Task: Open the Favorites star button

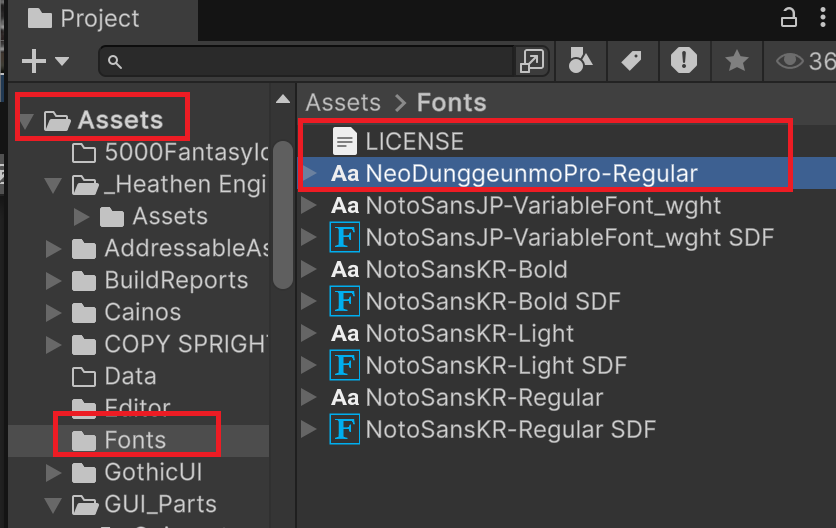Action: coord(737,60)
